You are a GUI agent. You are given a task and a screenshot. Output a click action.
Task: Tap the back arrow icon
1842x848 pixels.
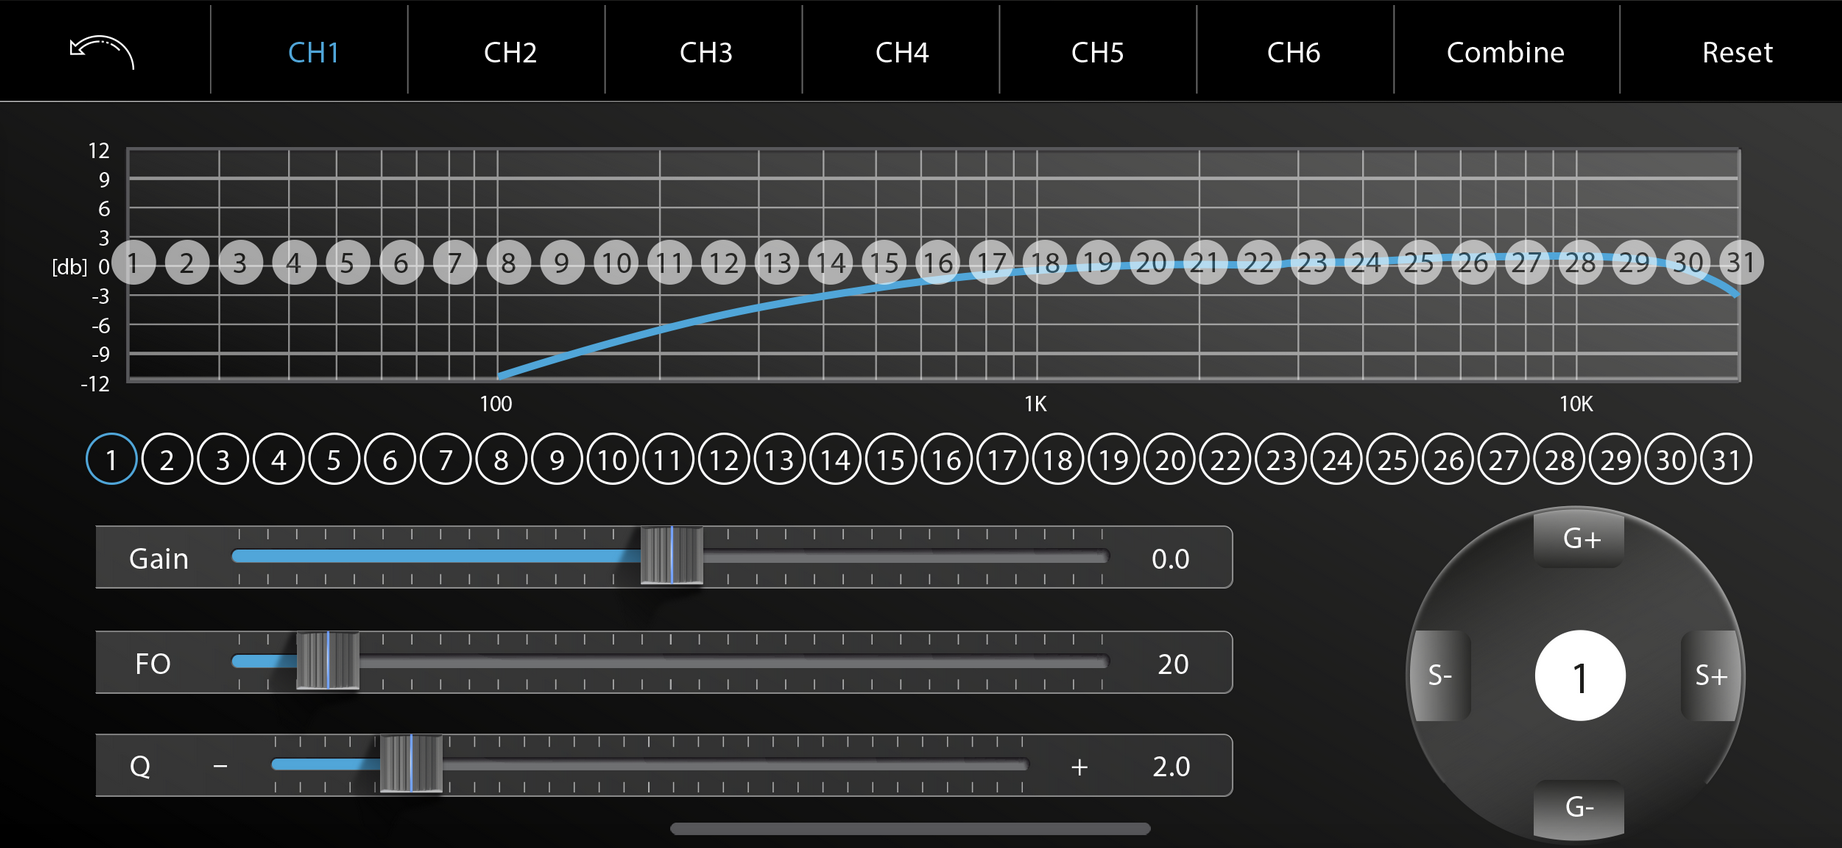[102, 52]
